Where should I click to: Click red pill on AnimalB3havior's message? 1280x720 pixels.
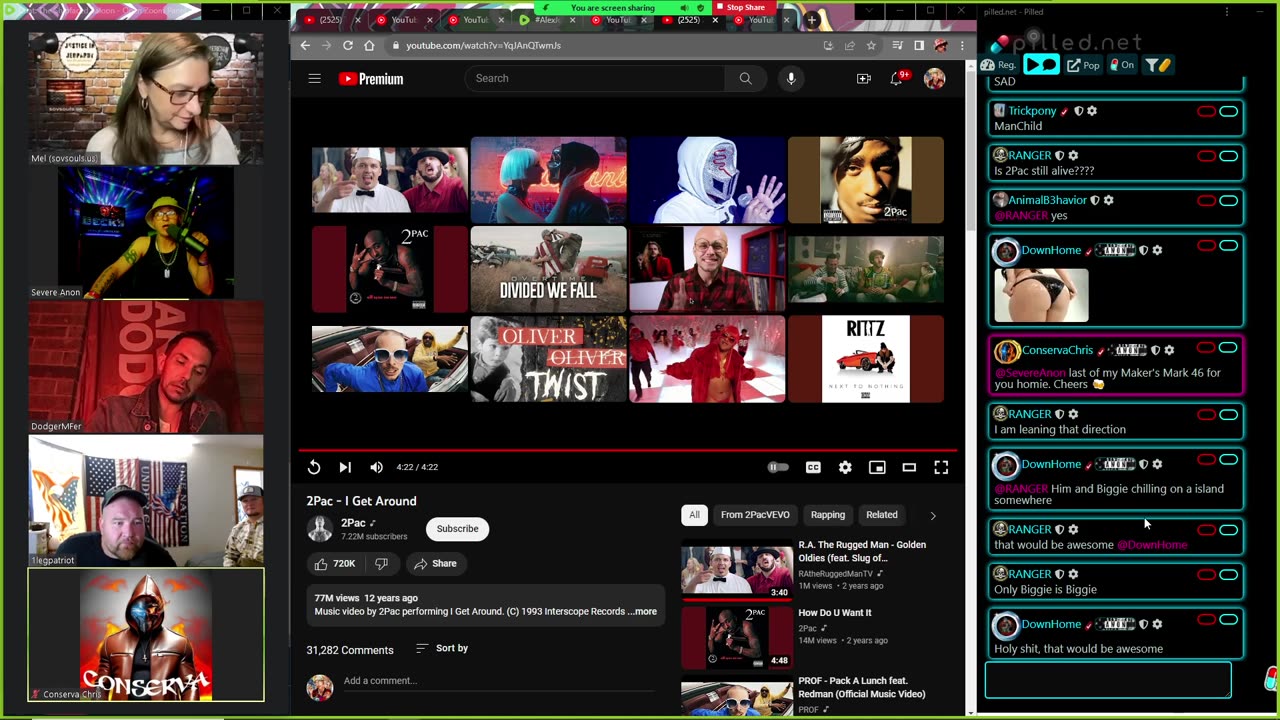1206,201
